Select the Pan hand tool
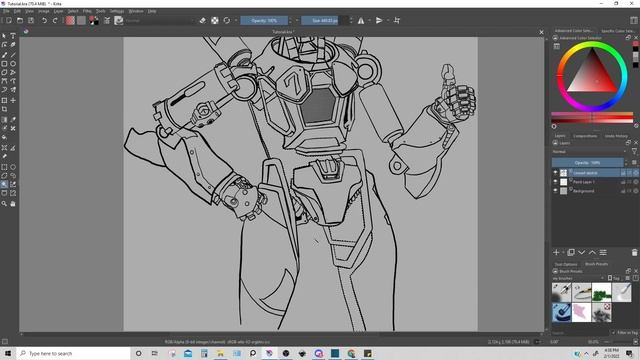 pyautogui.click(x=13, y=203)
